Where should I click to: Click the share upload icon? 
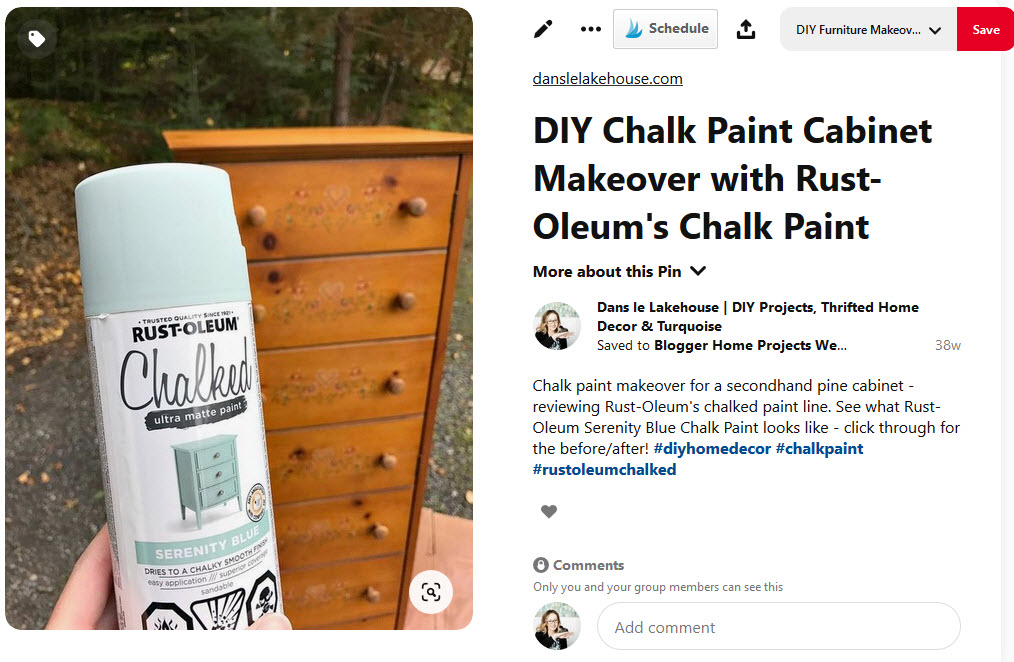click(x=746, y=29)
